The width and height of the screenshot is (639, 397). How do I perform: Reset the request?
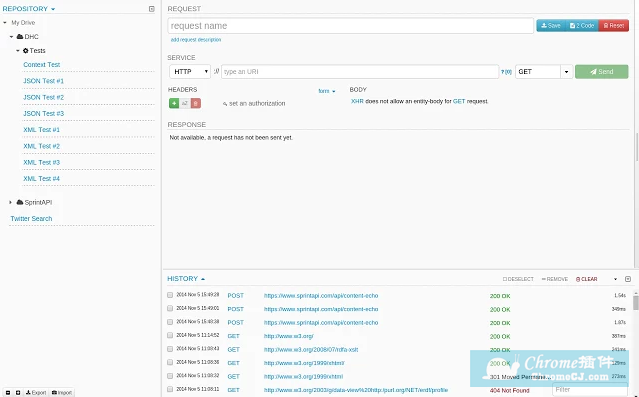(x=614, y=25)
